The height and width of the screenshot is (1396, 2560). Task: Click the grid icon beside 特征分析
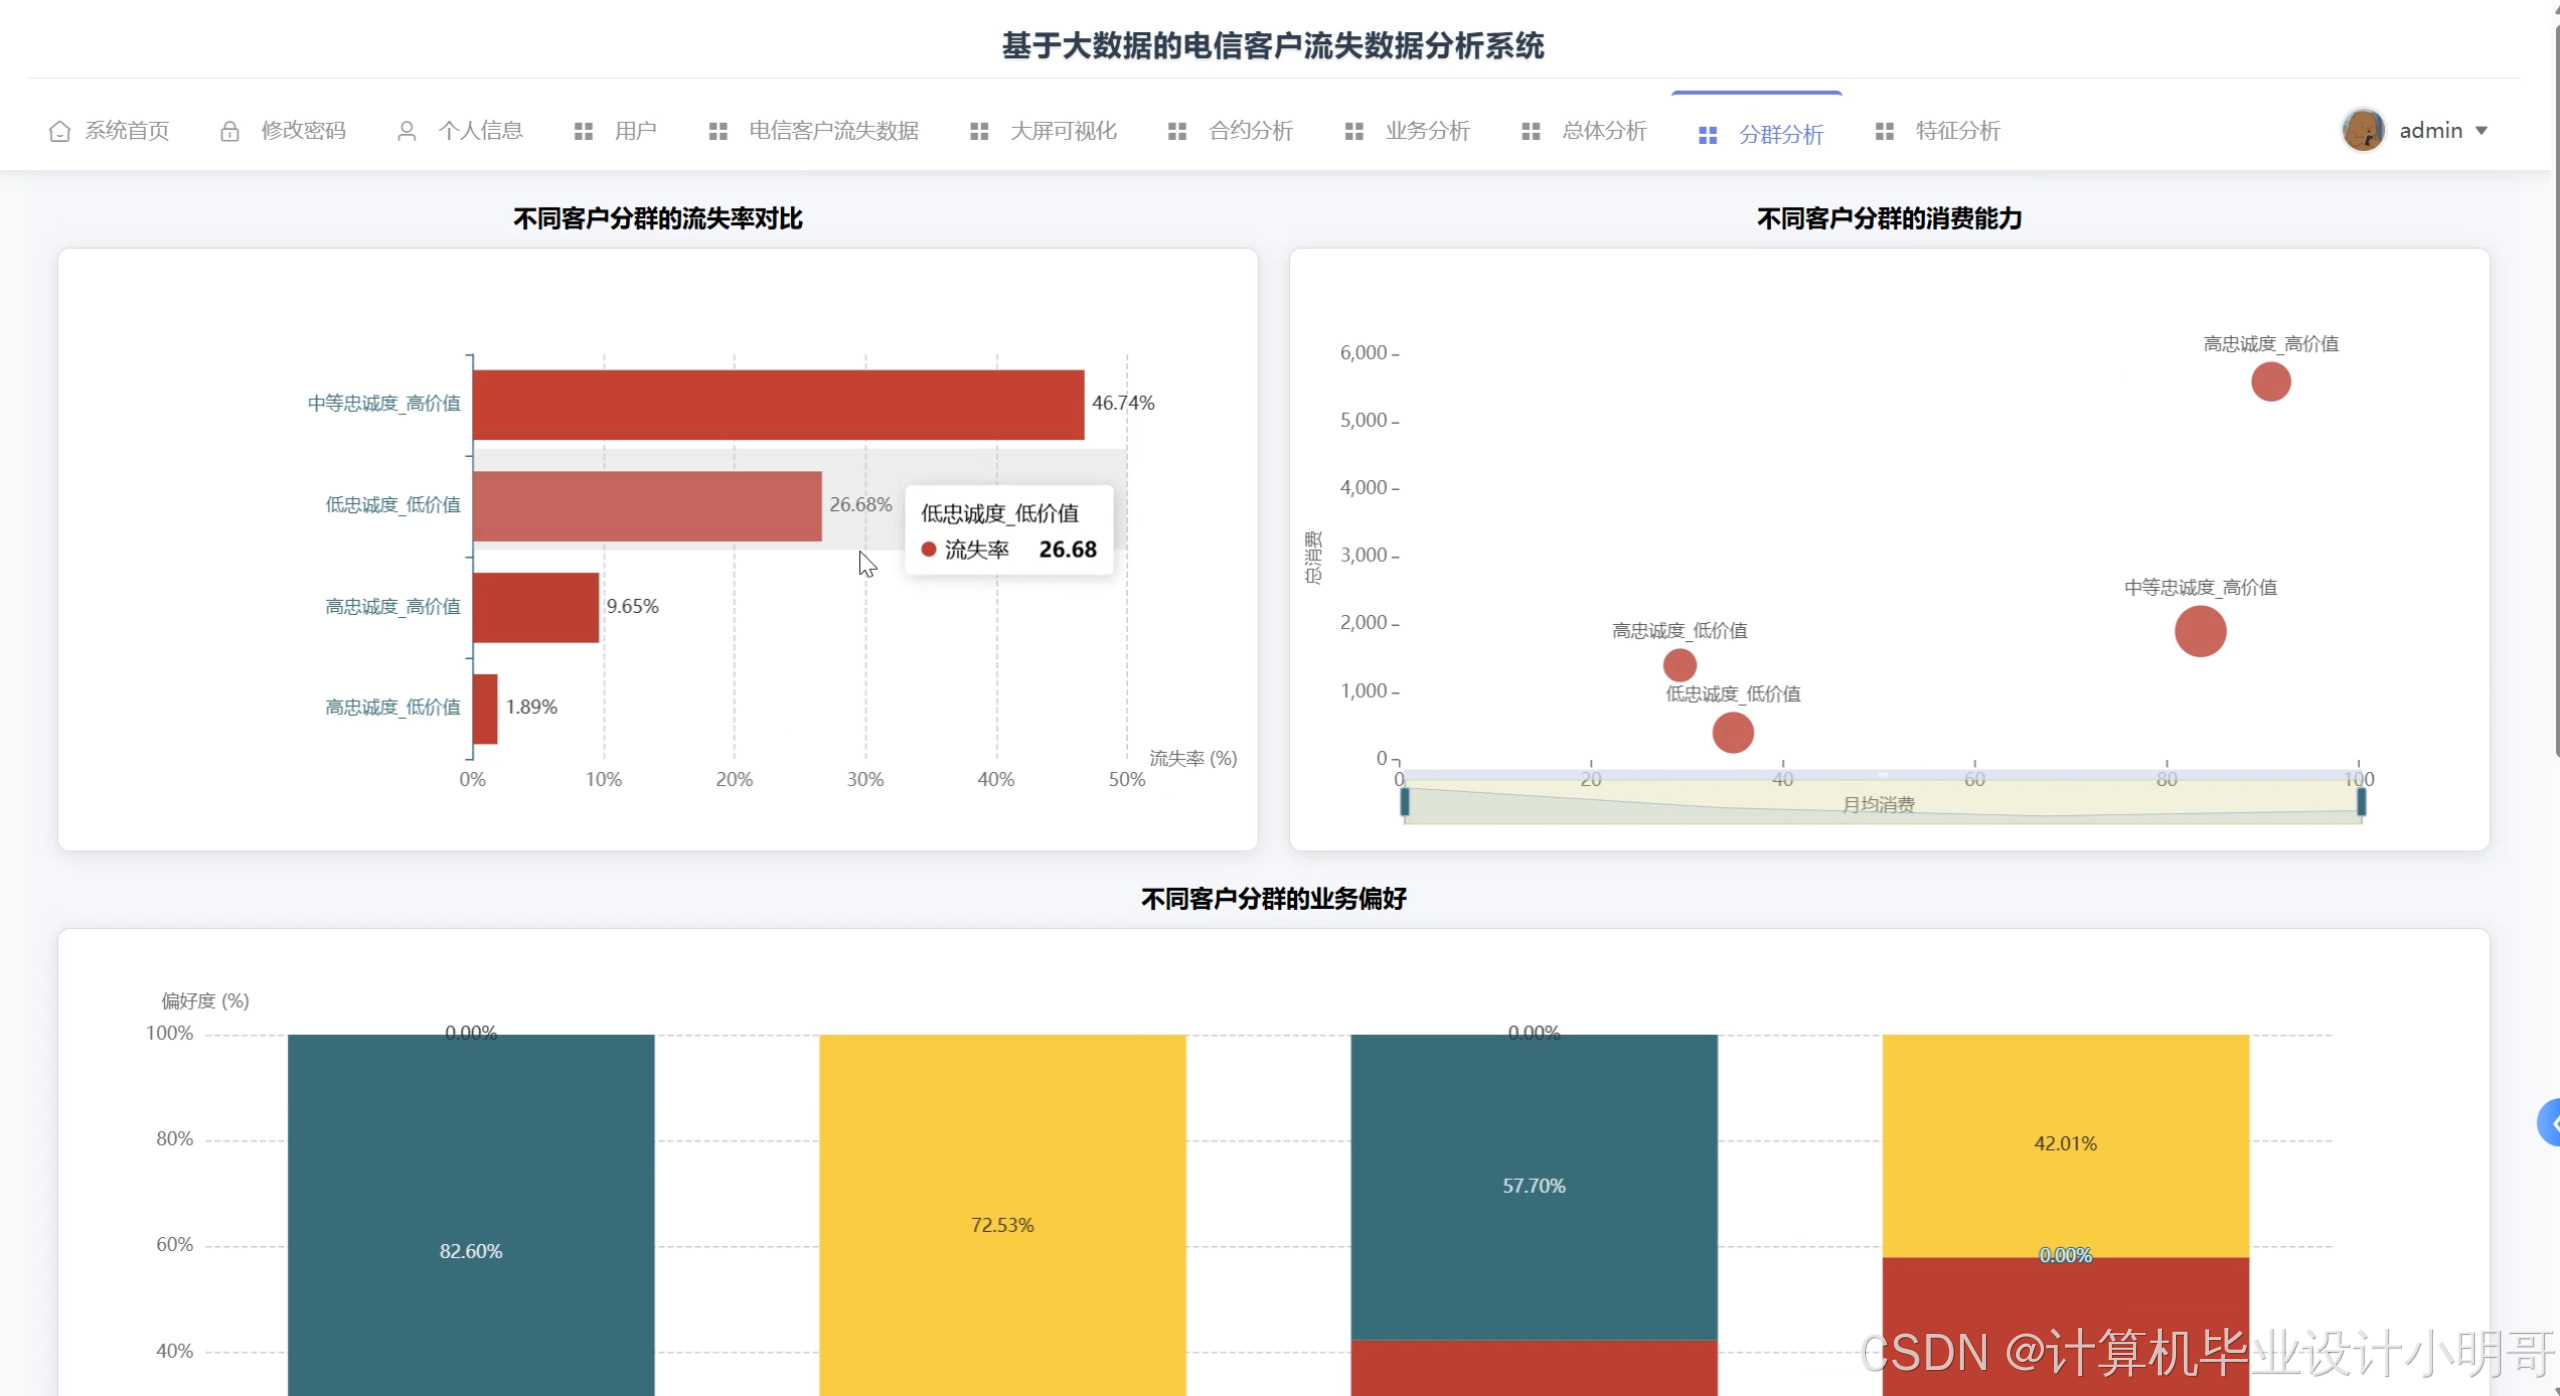[1884, 131]
